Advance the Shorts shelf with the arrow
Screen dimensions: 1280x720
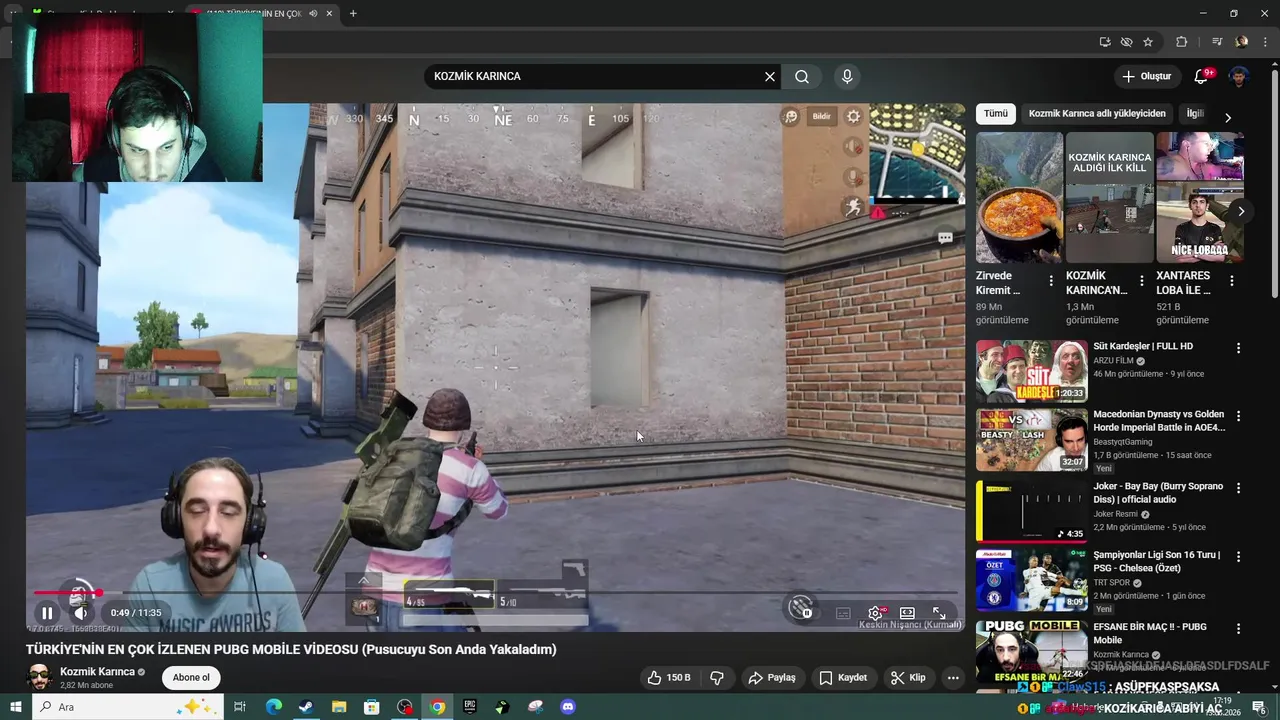coord(1241,211)
